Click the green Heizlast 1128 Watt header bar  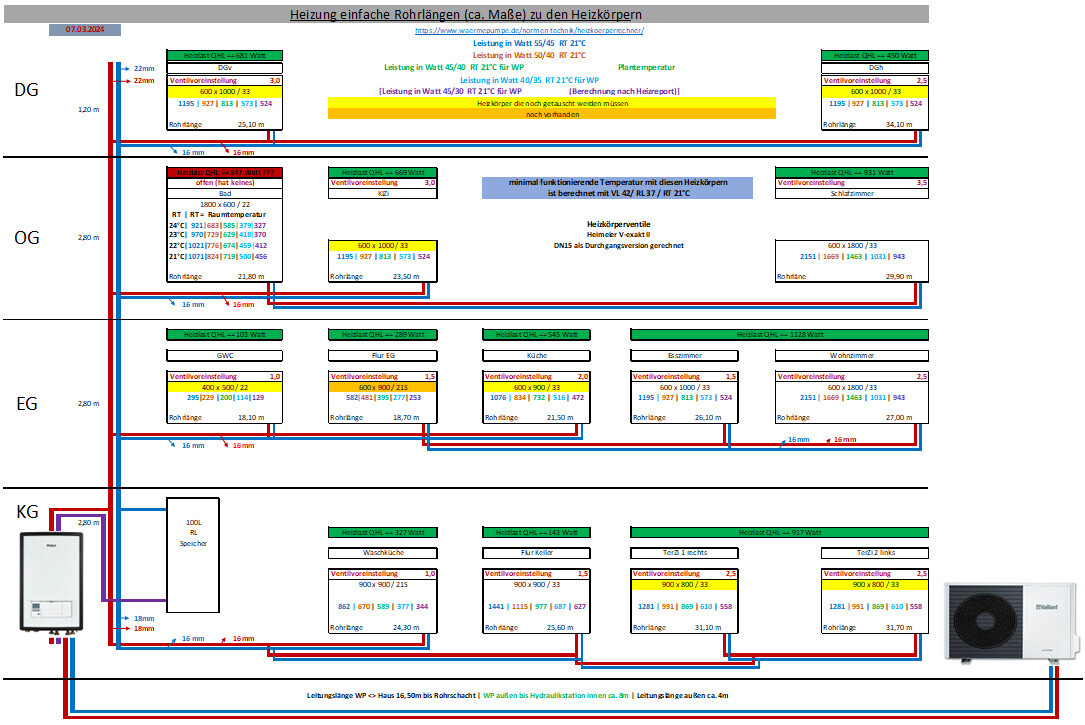tap(780, 334)
